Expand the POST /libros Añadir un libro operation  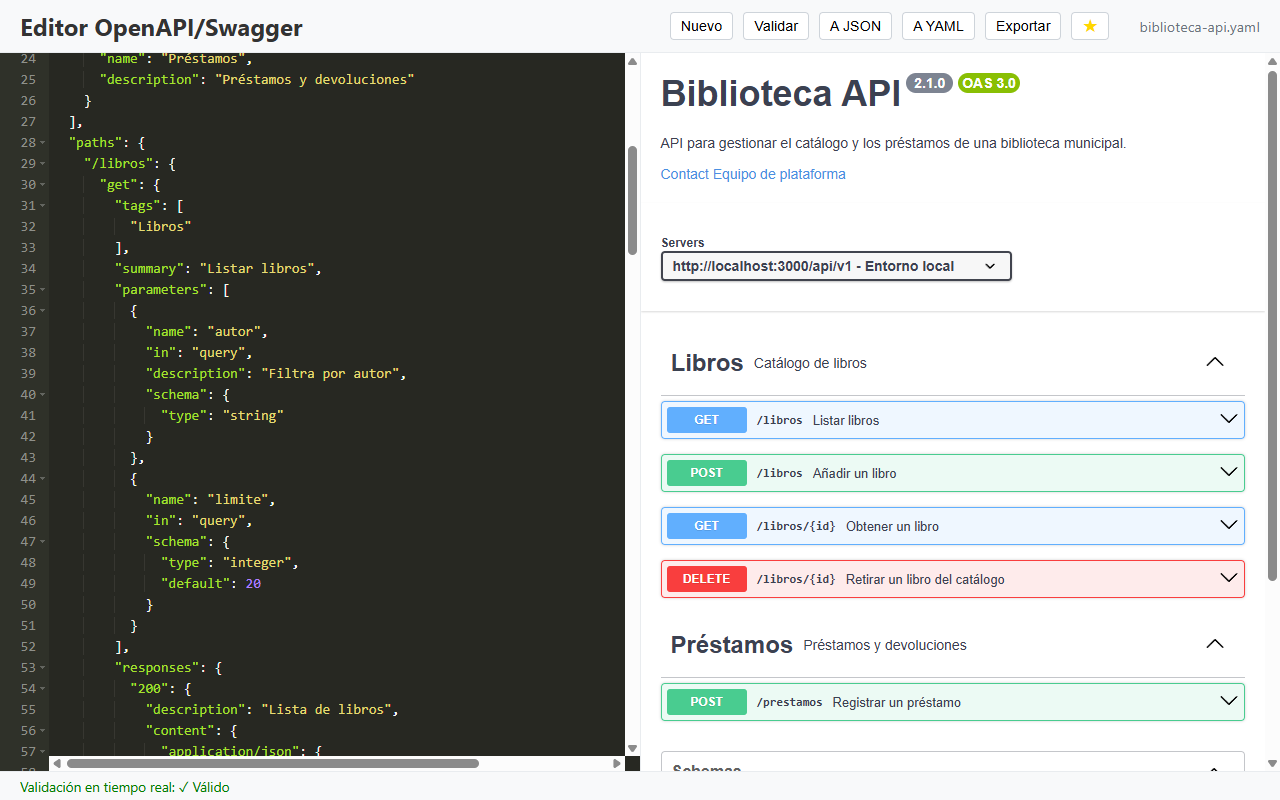click(953, 473)
